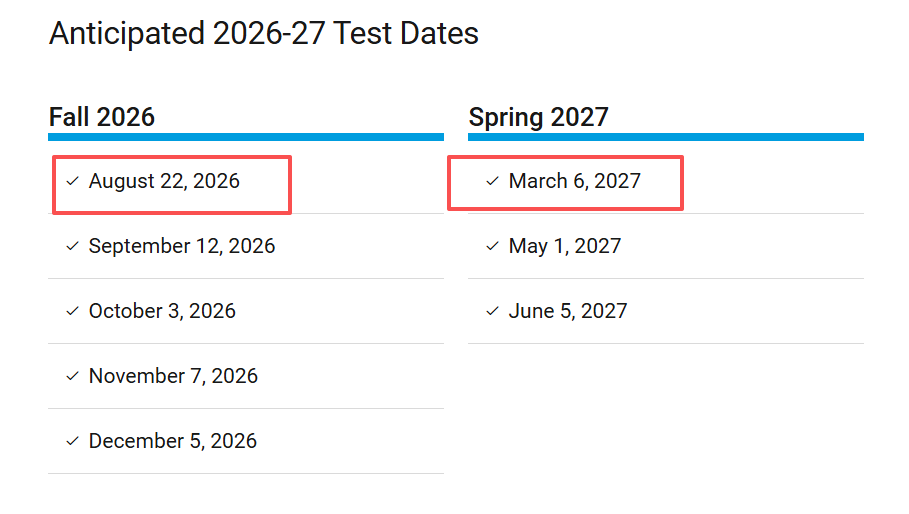Viewport: 909px width, 514px height.
Task: Click the Anticipated 2026-27 Test Dates title
Action: (x=264, y=33)
